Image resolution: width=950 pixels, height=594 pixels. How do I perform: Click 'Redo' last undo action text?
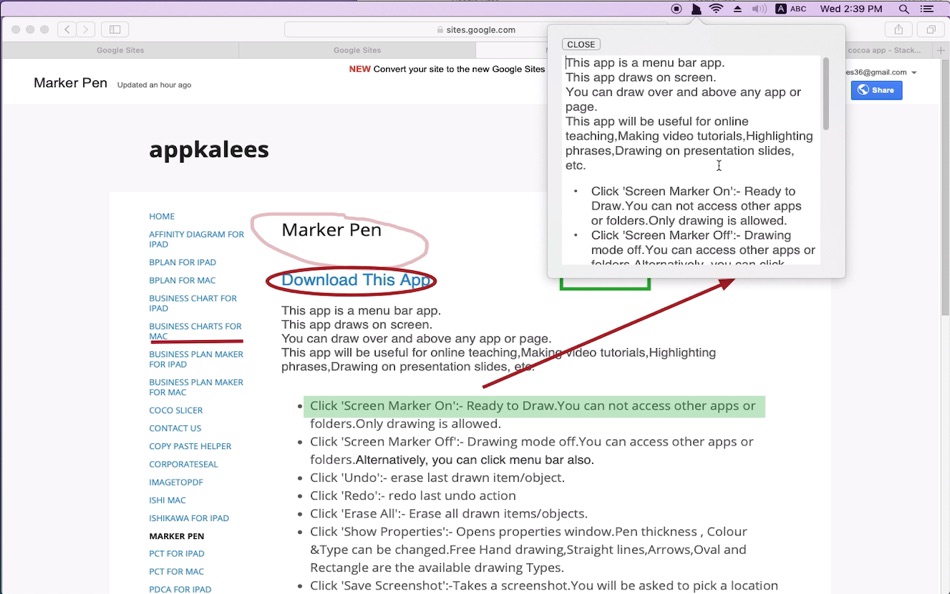(x=413, y=495)
